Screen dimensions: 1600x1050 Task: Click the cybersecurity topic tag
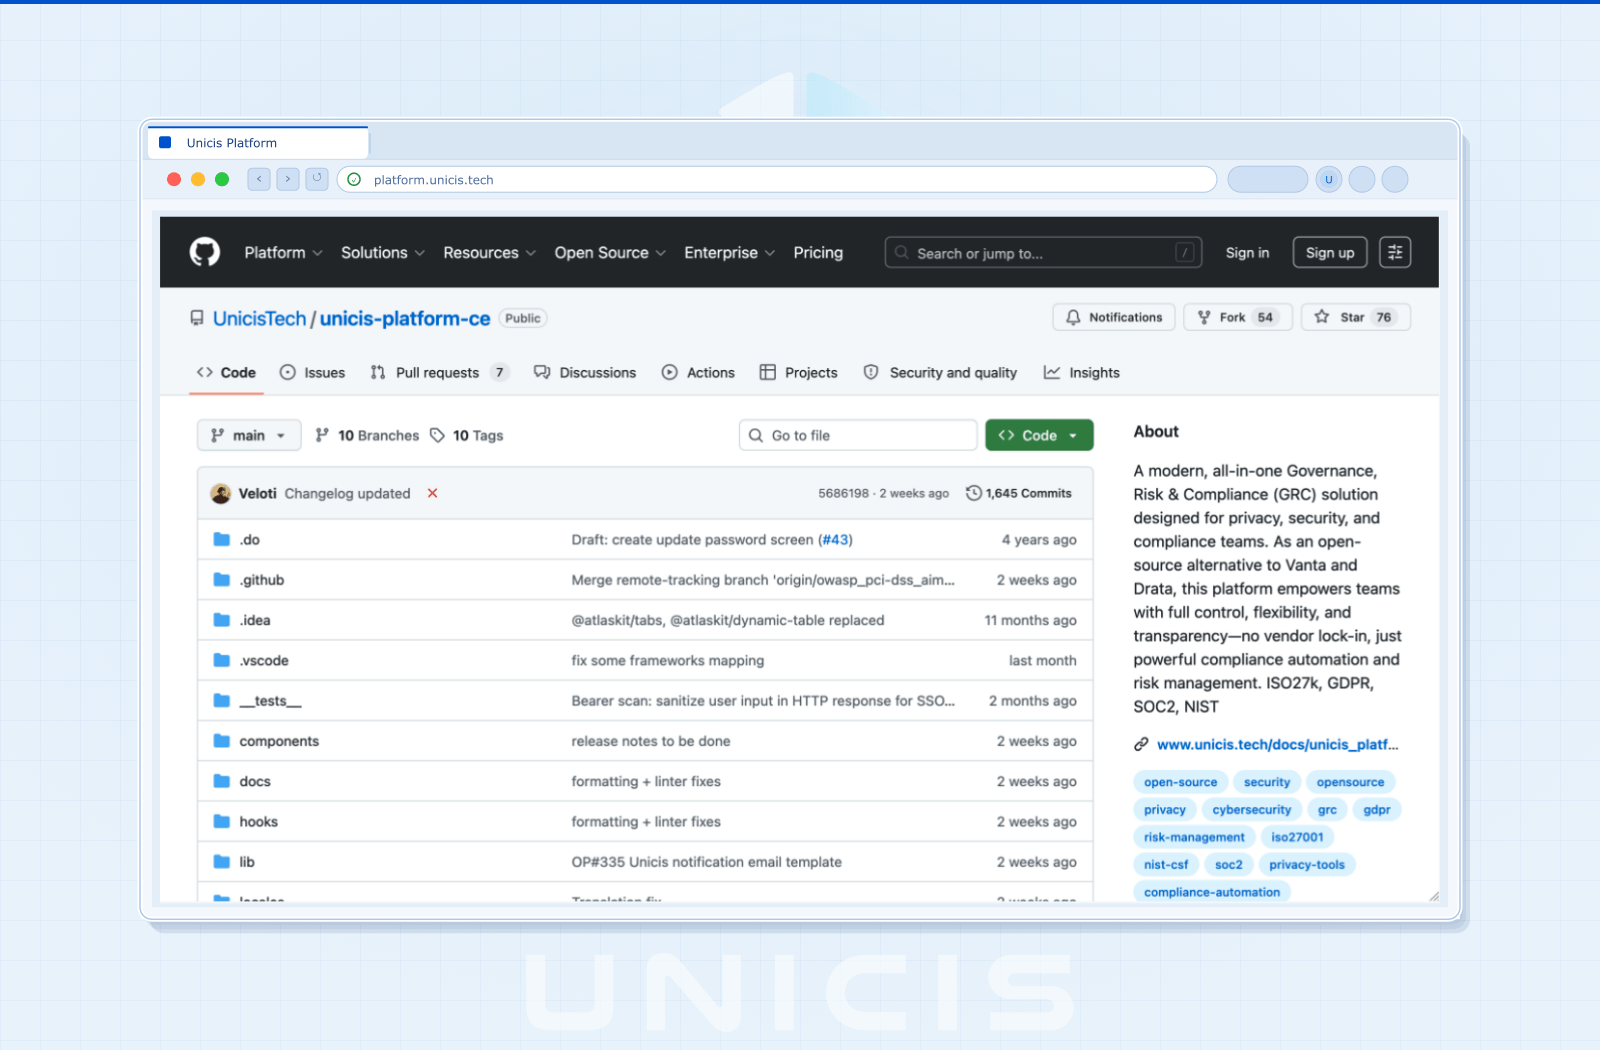[x=1252, y=809]
